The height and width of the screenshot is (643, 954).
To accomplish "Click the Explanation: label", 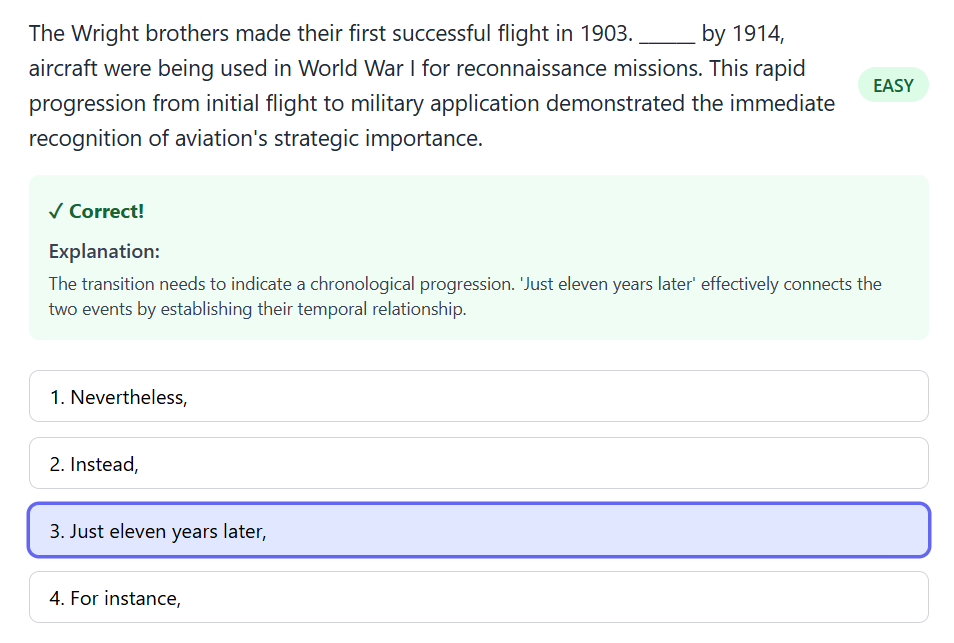I will (104, 251).
